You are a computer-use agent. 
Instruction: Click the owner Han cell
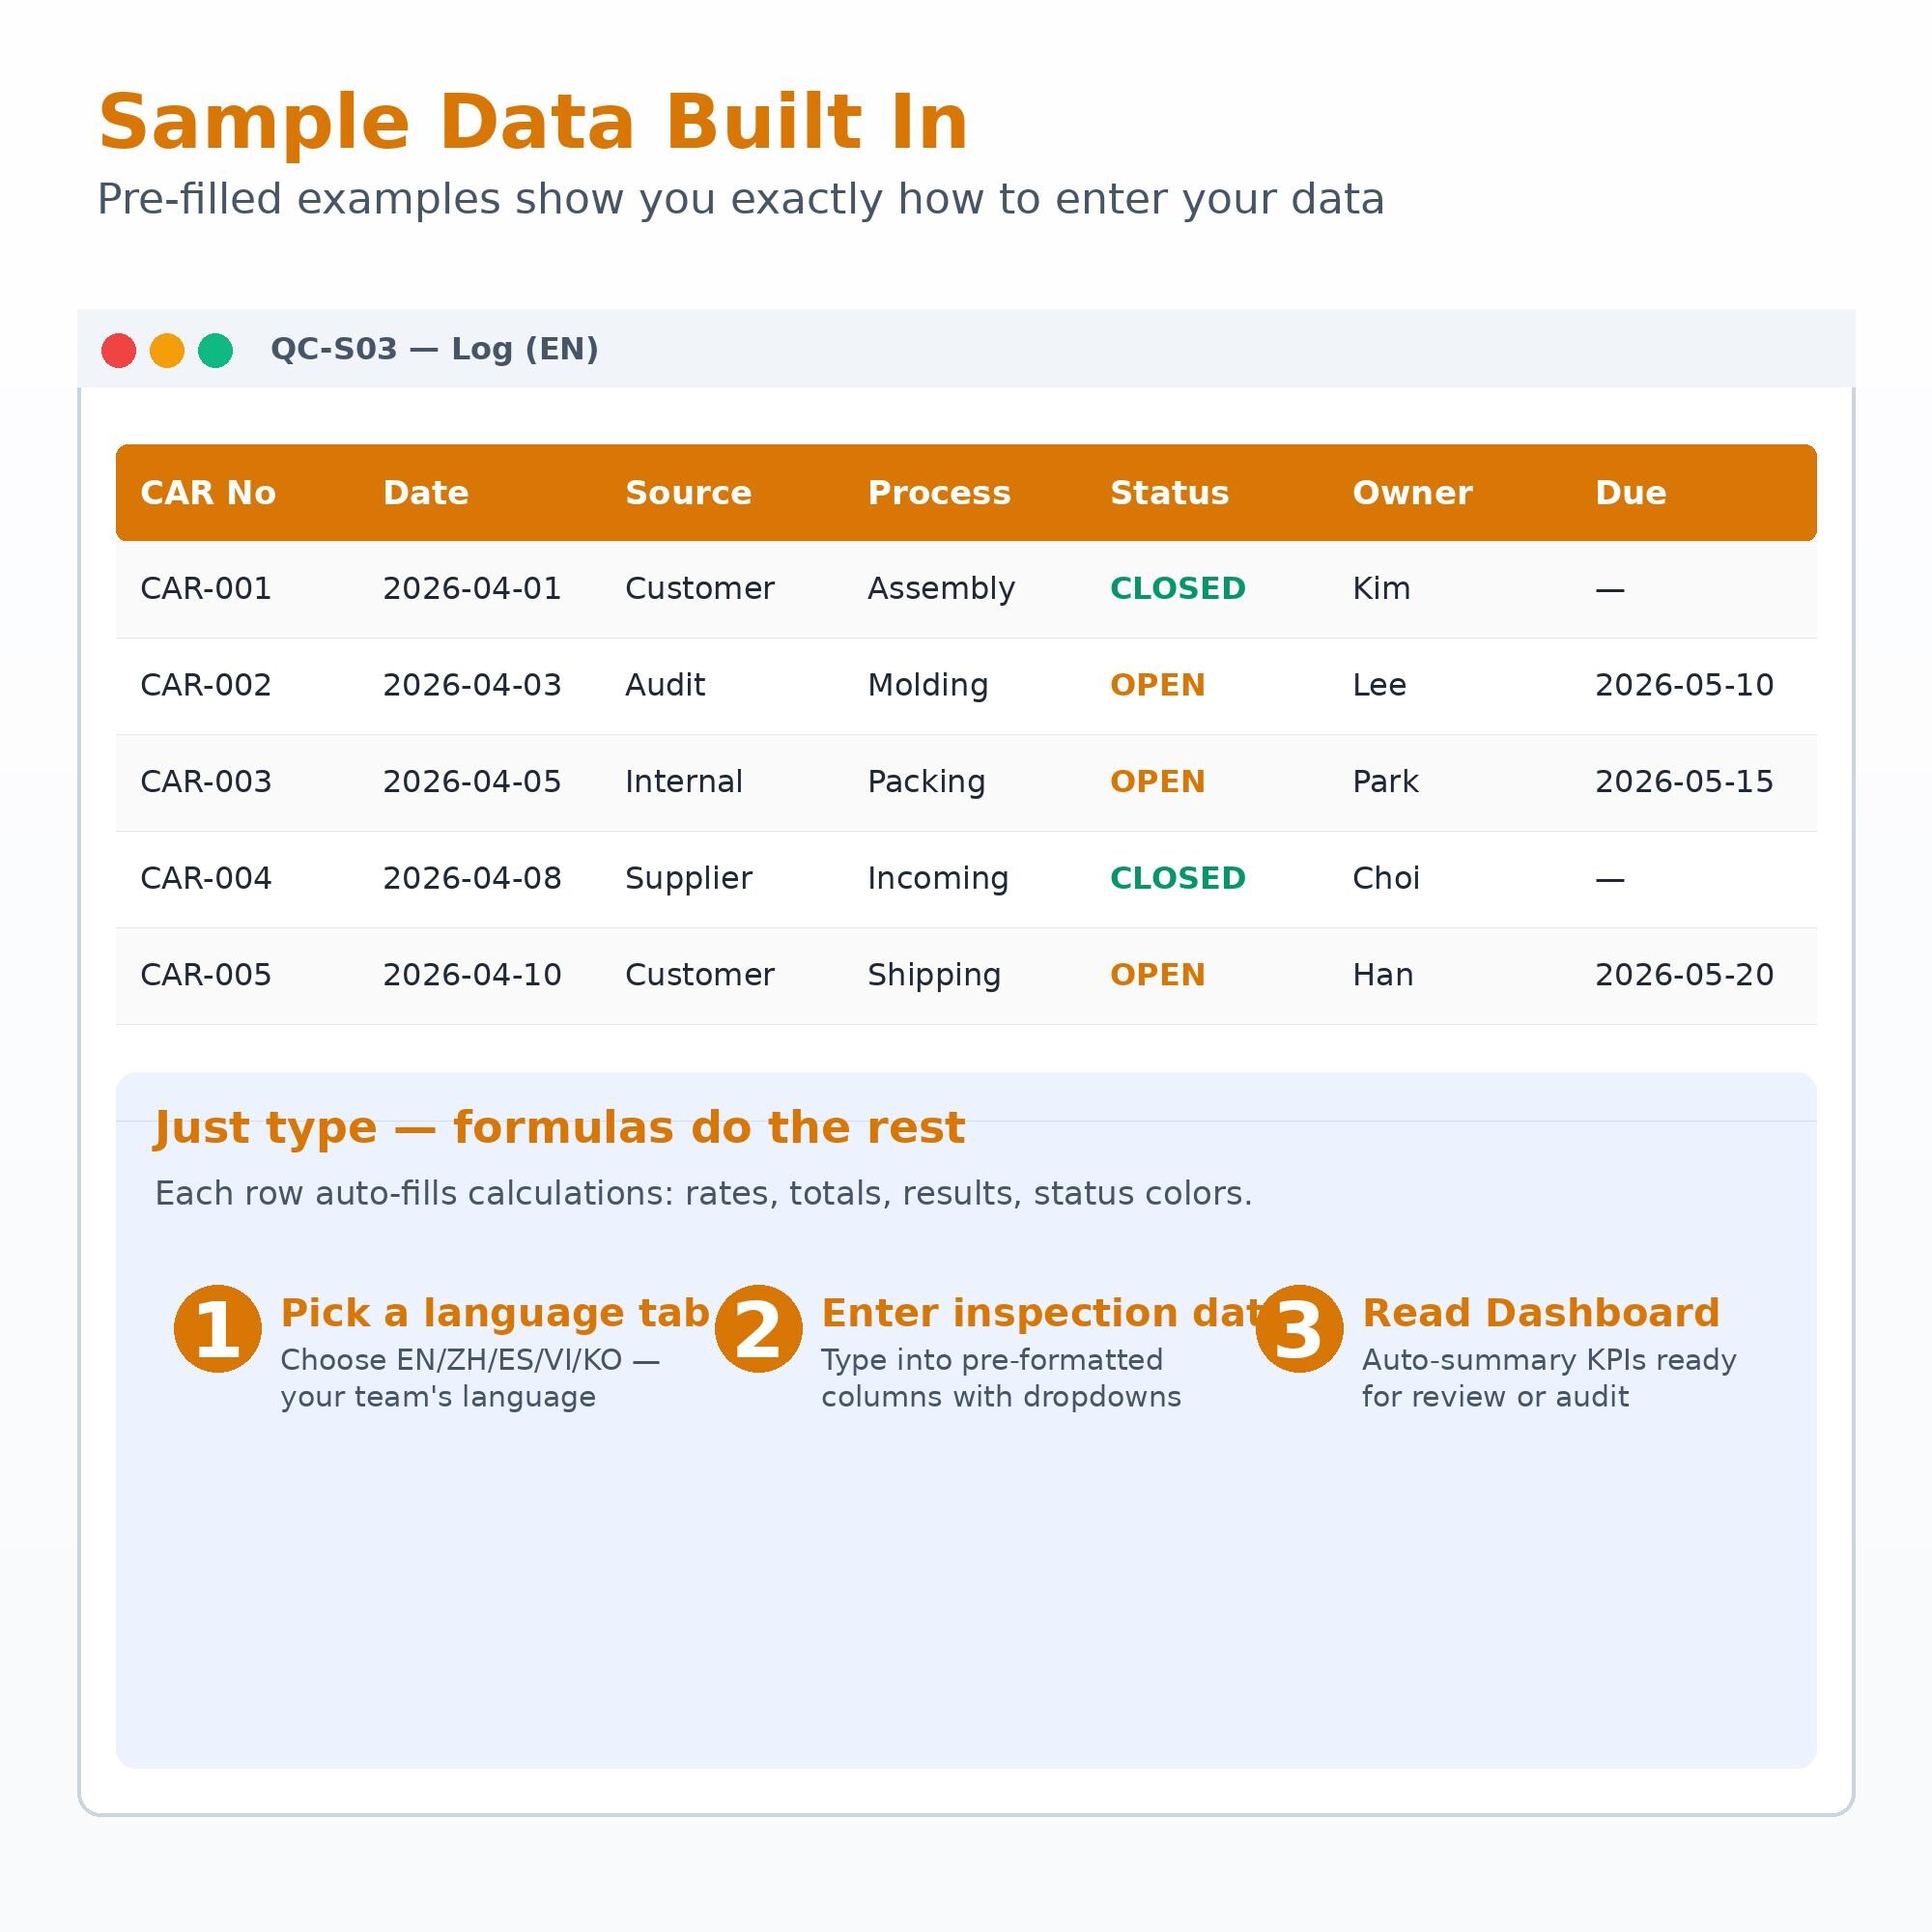pos(1383,975)
